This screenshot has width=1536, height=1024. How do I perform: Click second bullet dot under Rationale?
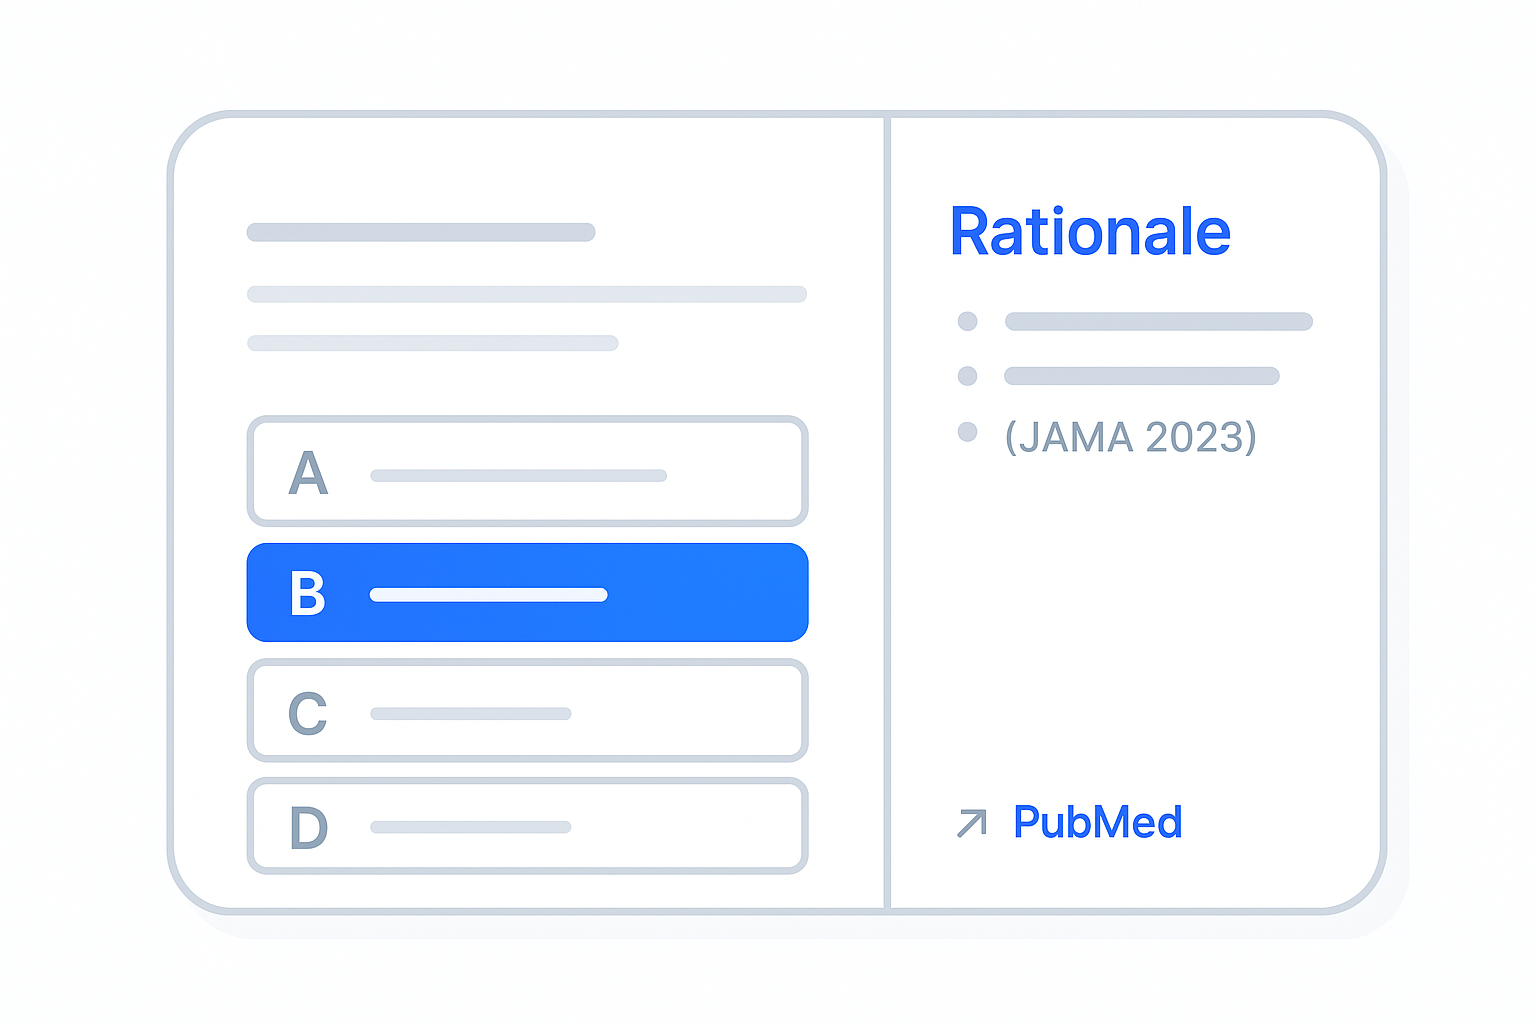[967, 376]
